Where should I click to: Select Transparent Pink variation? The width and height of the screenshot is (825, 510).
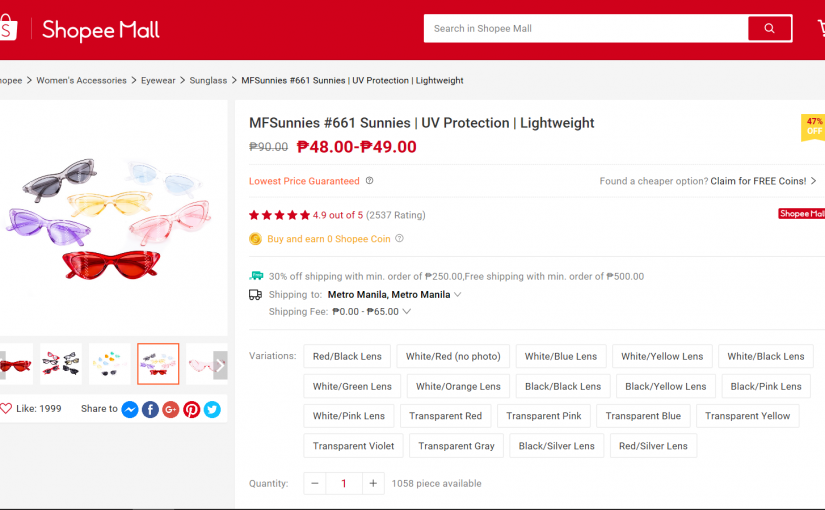544,416
